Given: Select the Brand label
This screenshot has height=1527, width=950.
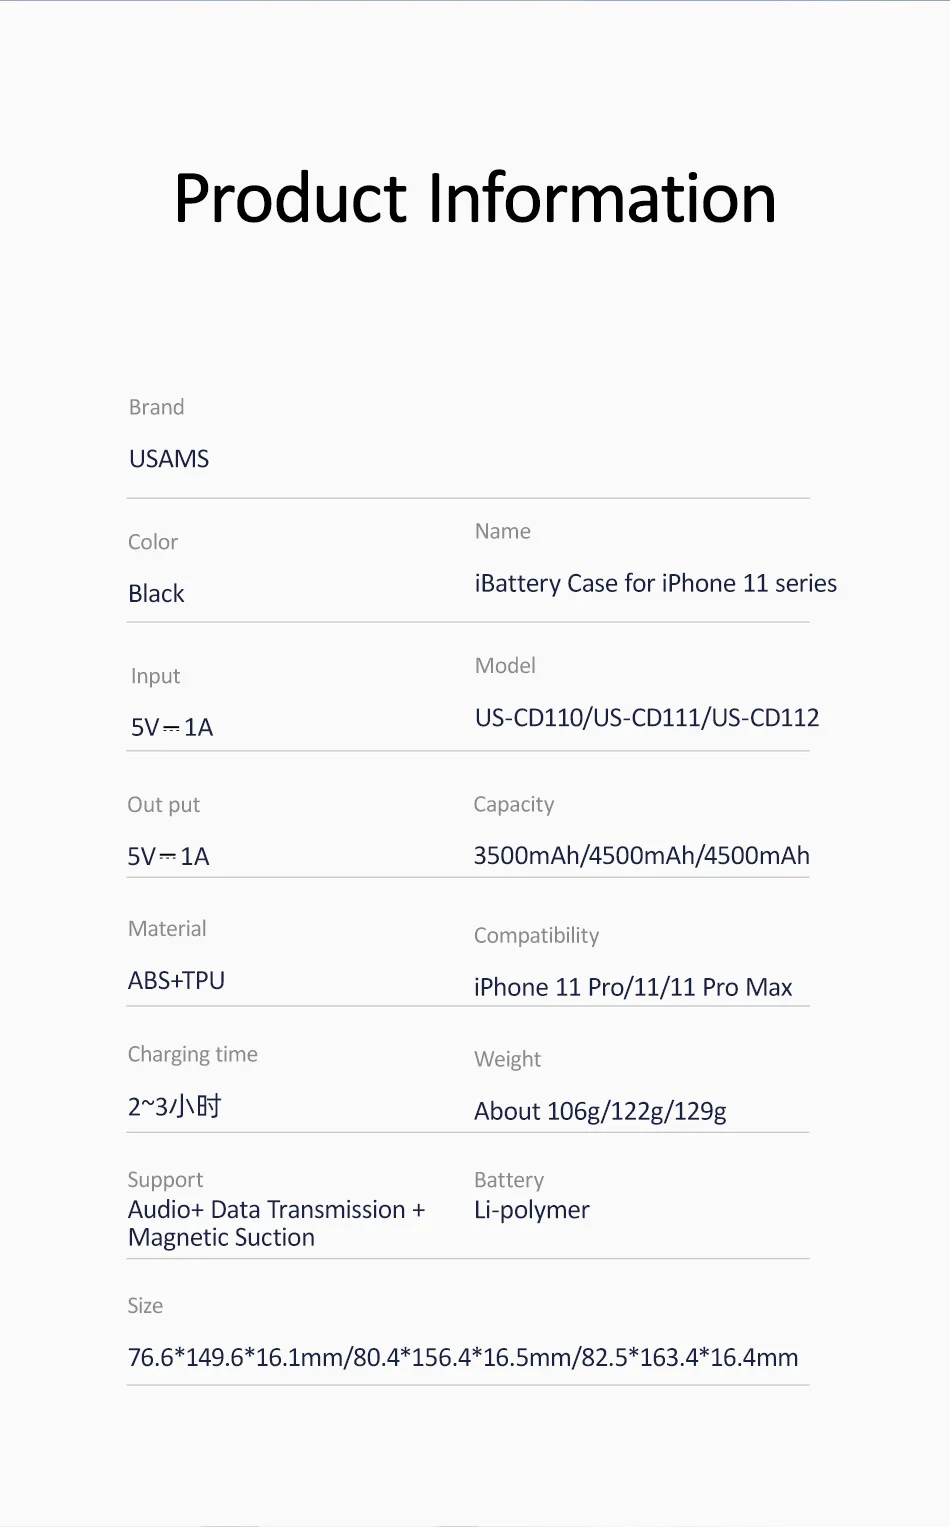Looking at the screenshot, I should coord(156,407).
